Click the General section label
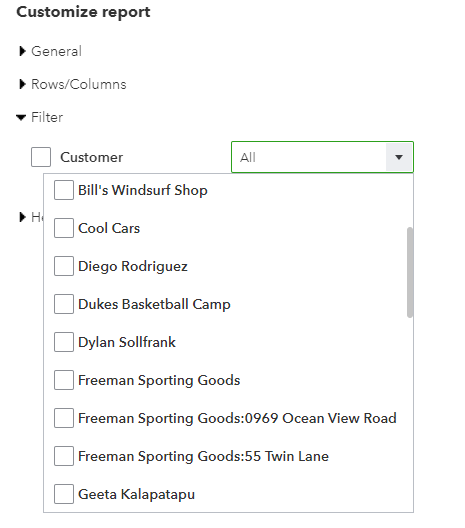465x528 pixels. coord(56,51)
